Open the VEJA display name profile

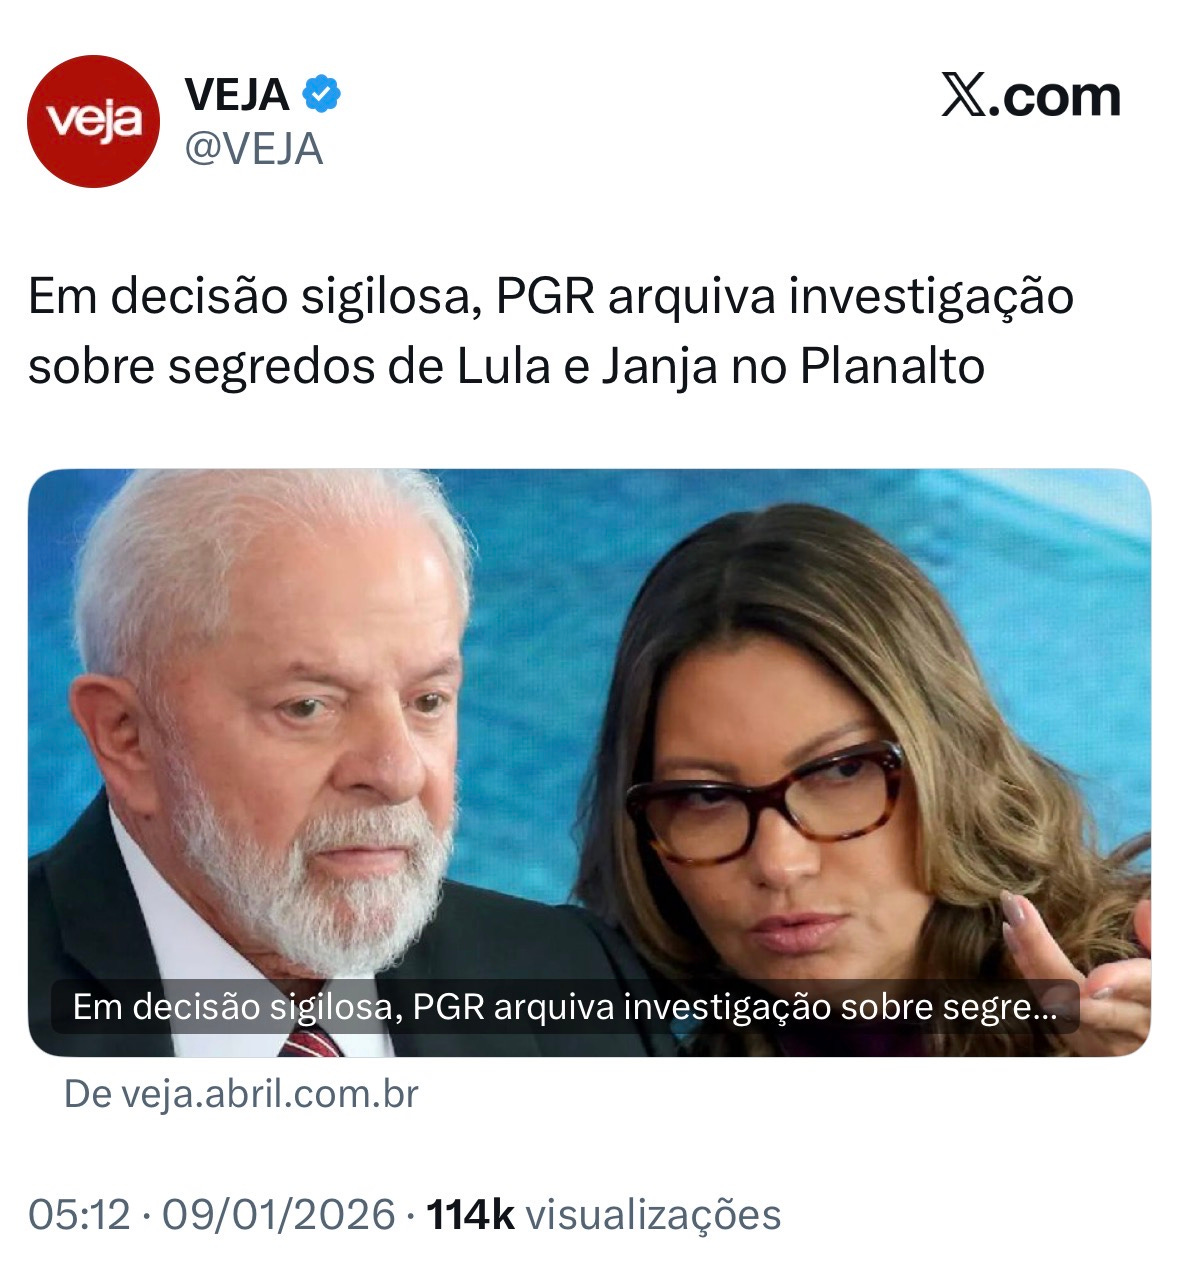237,95
